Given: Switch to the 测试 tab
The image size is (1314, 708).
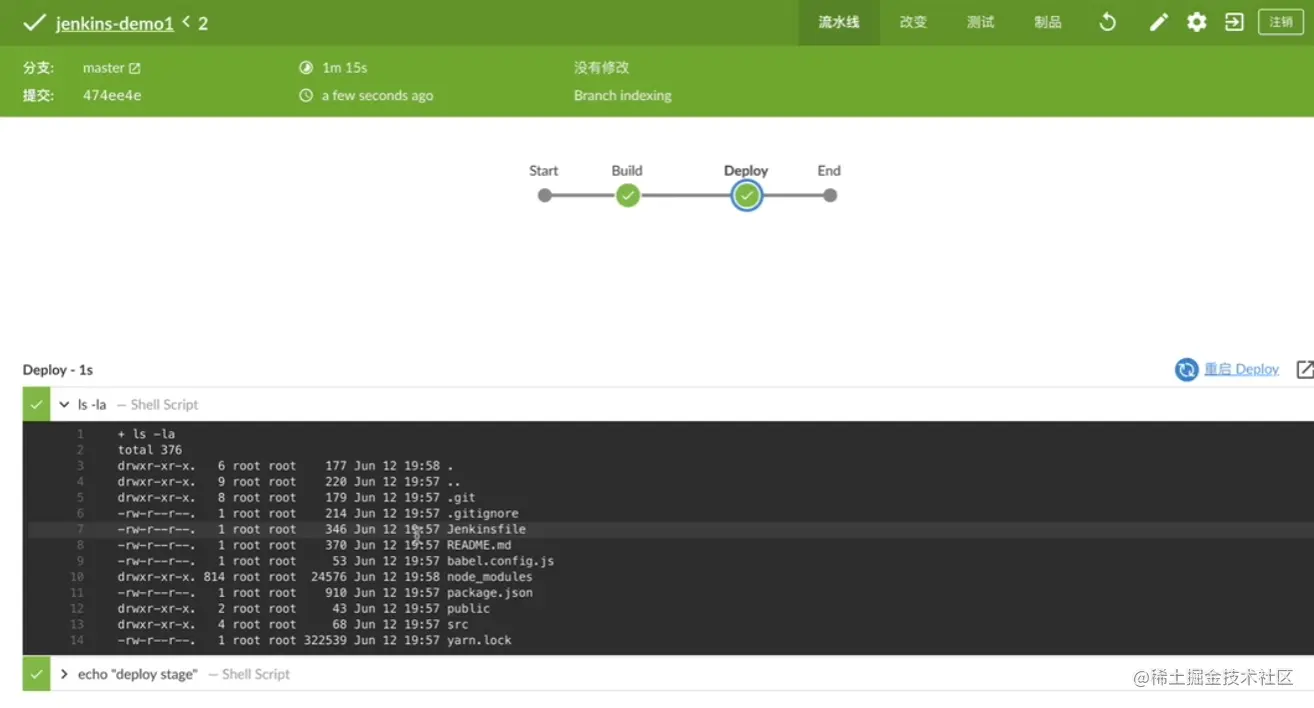Looking at the screenshot, I should [980, 22].
